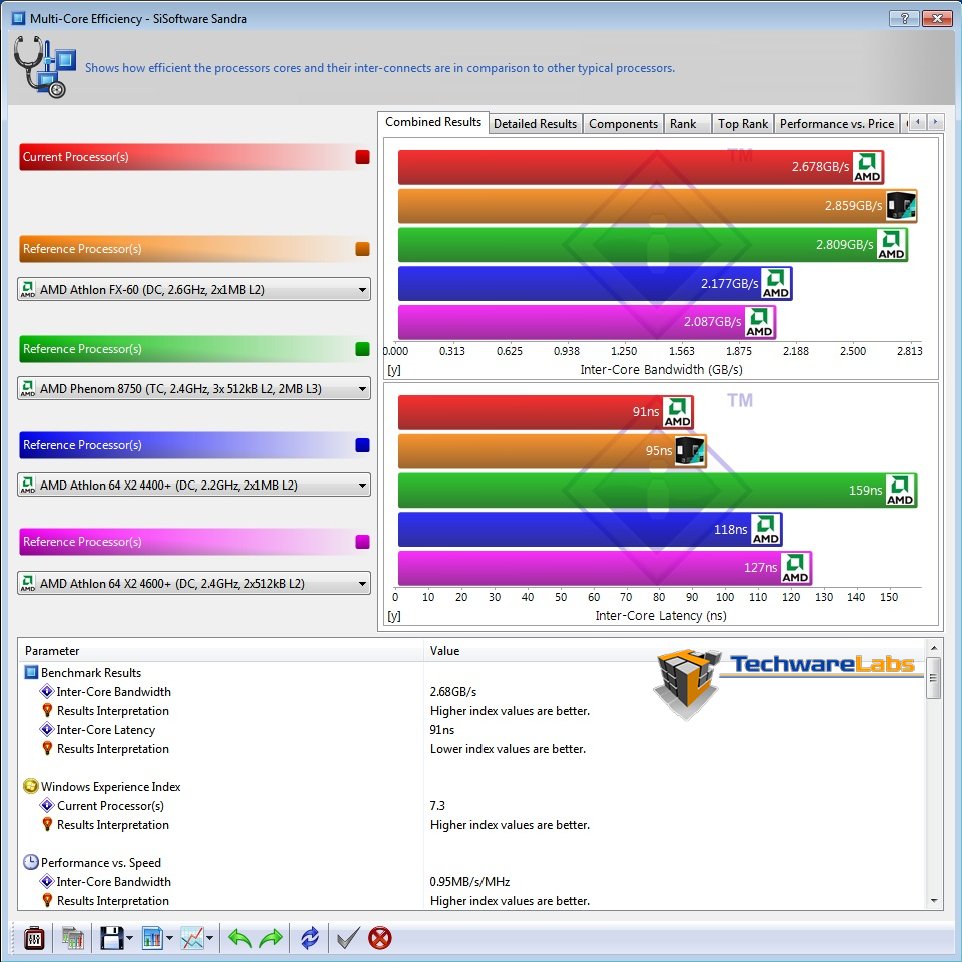Cancel with the red X circle icon
Screen dimensions: 962x962
pyautogui.click(x=380, y=938)
